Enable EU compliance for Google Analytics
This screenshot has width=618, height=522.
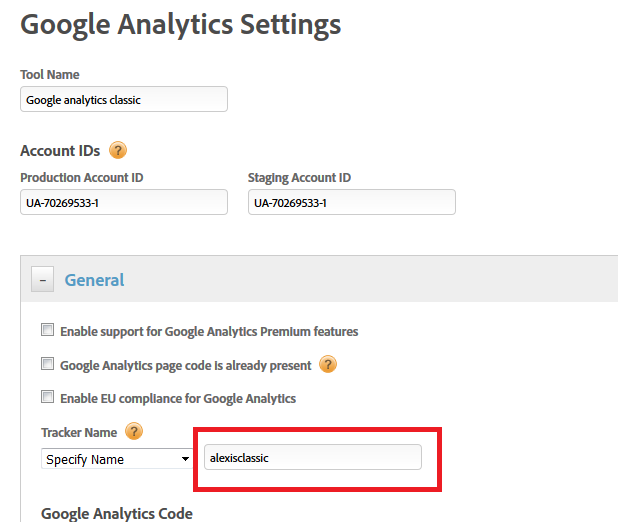tap(47, 398)
